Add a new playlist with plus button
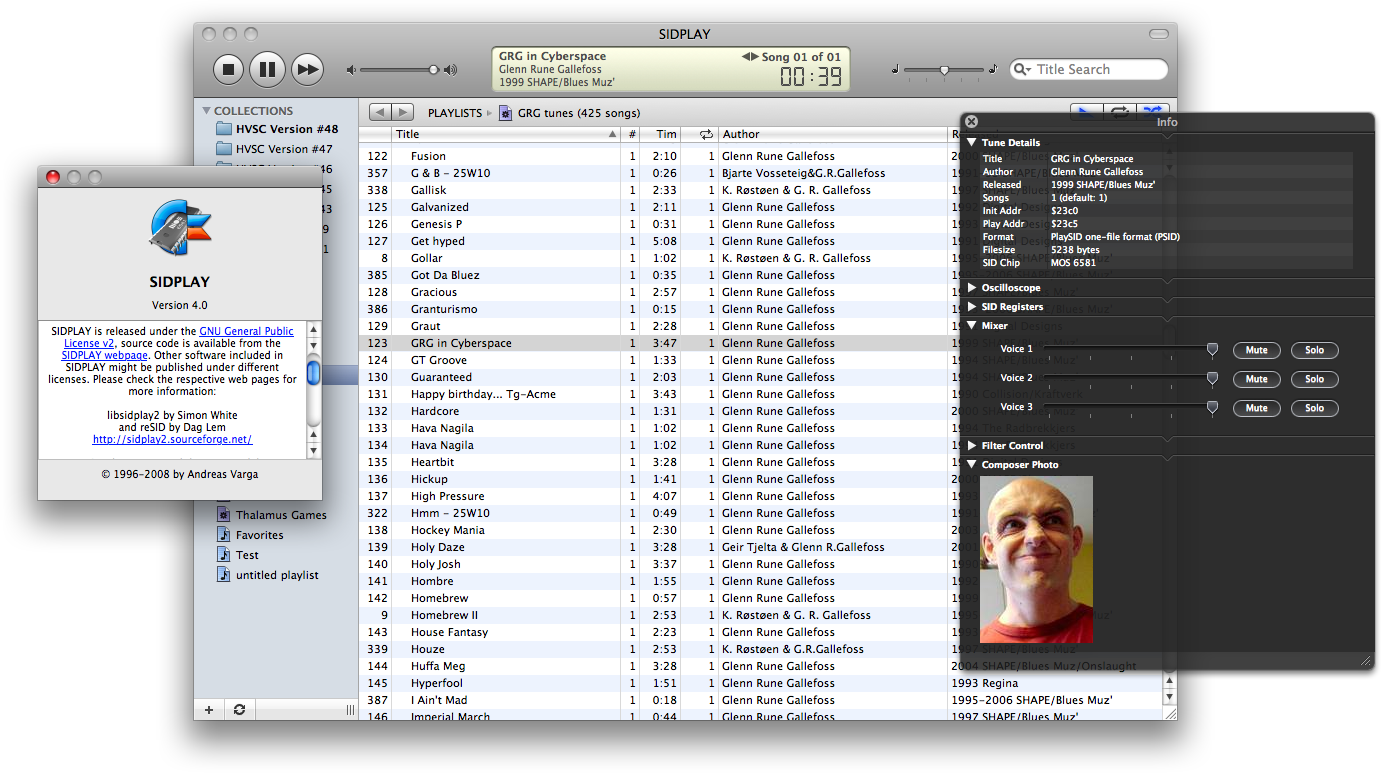Viewport: 1381px width, 773px height. (209, 710)
